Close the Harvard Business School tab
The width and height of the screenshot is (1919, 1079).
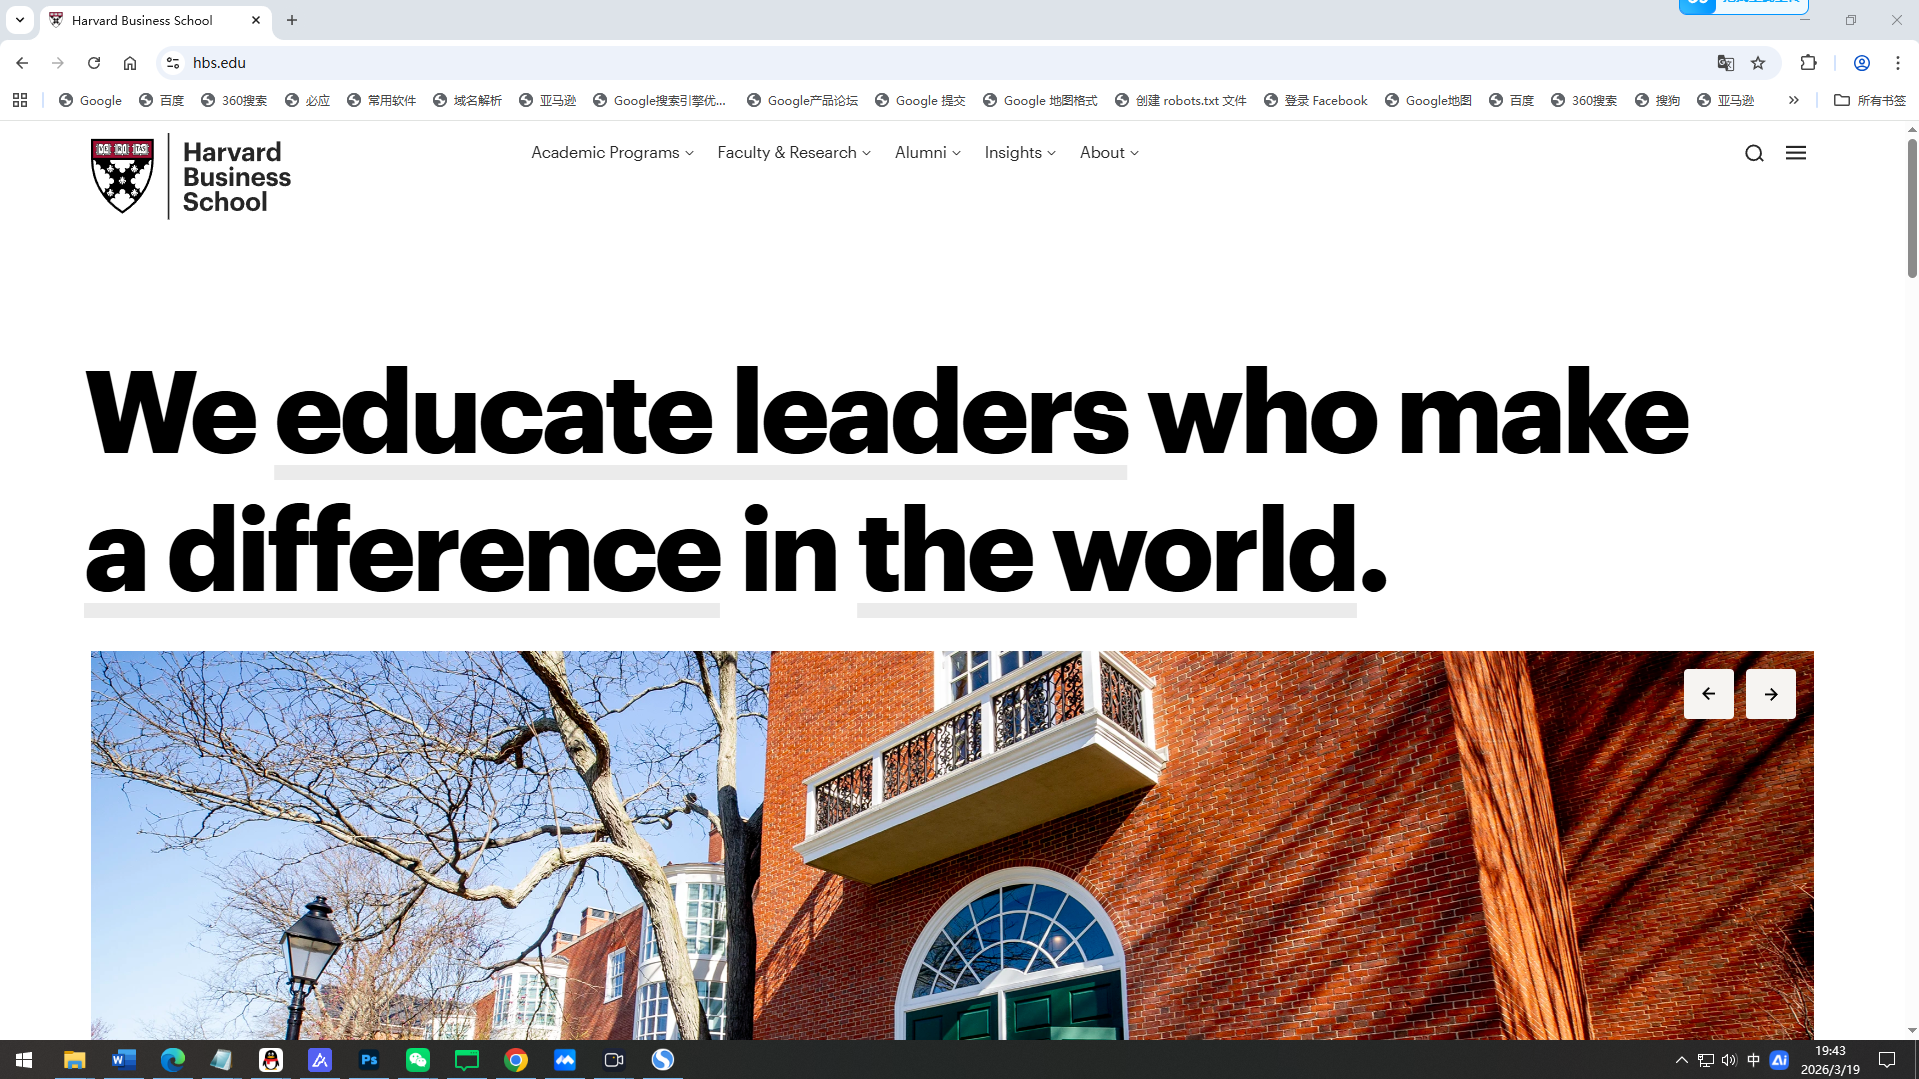click(x=256, y=20)
